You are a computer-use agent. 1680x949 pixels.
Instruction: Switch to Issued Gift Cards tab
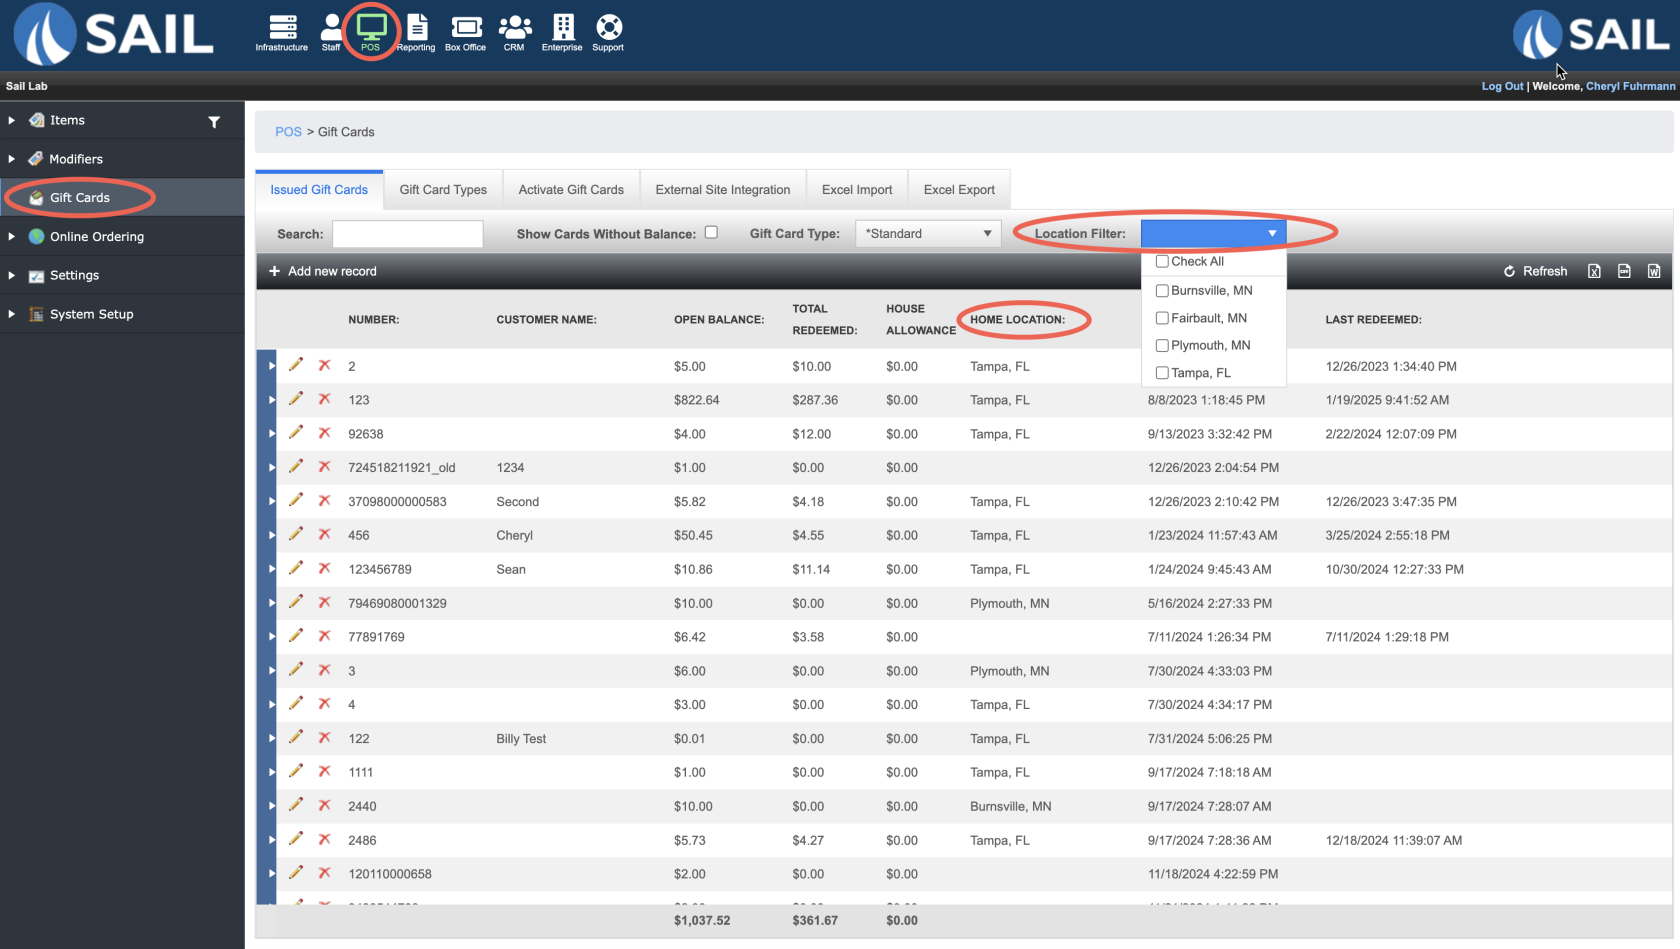[319, 190]
